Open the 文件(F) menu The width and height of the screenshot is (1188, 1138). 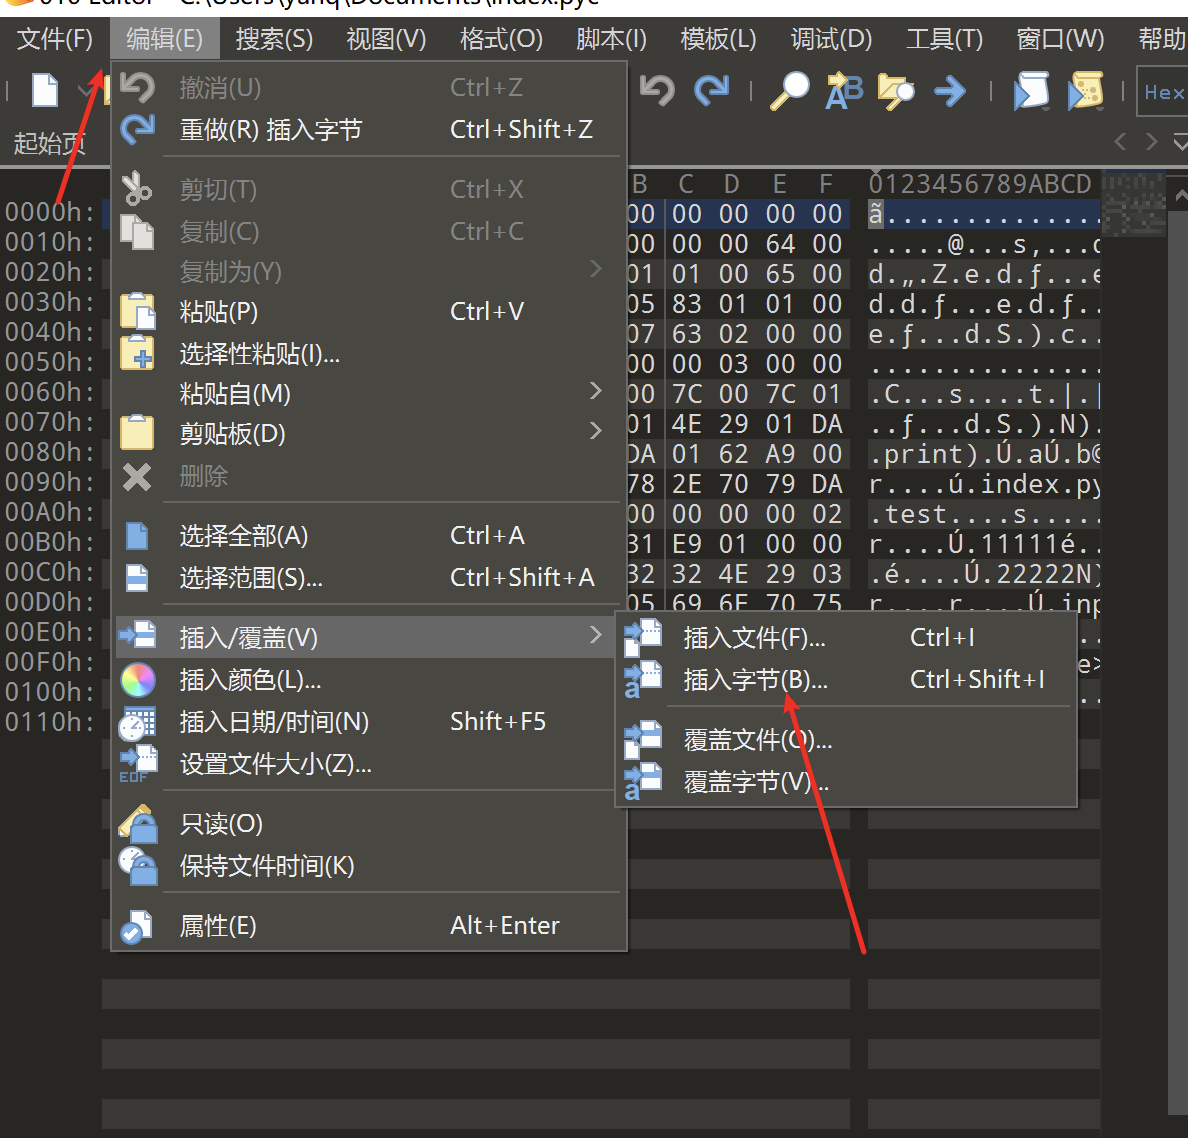(x=55, y=39)
